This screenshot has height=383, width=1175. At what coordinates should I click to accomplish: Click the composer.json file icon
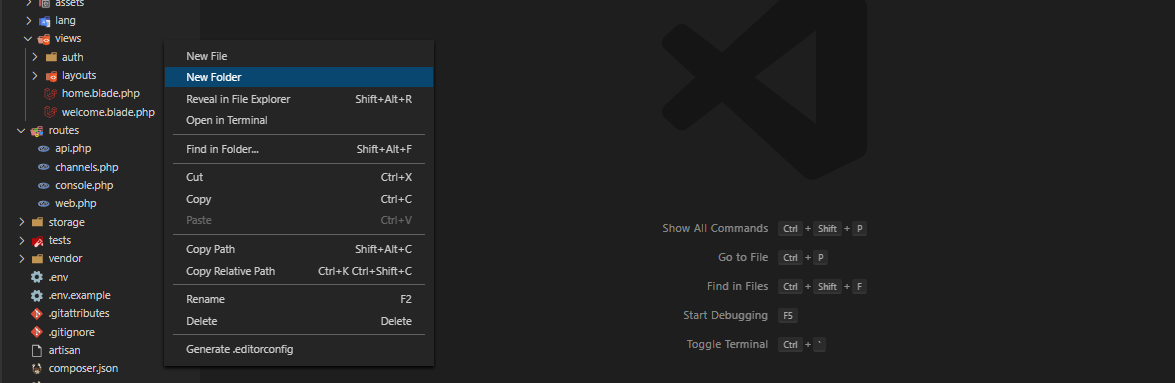tap(37, 369)
